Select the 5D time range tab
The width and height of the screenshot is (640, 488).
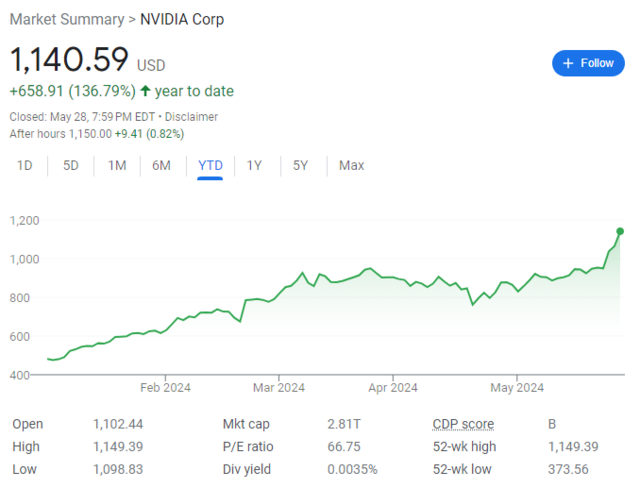(x=71, y=166)
